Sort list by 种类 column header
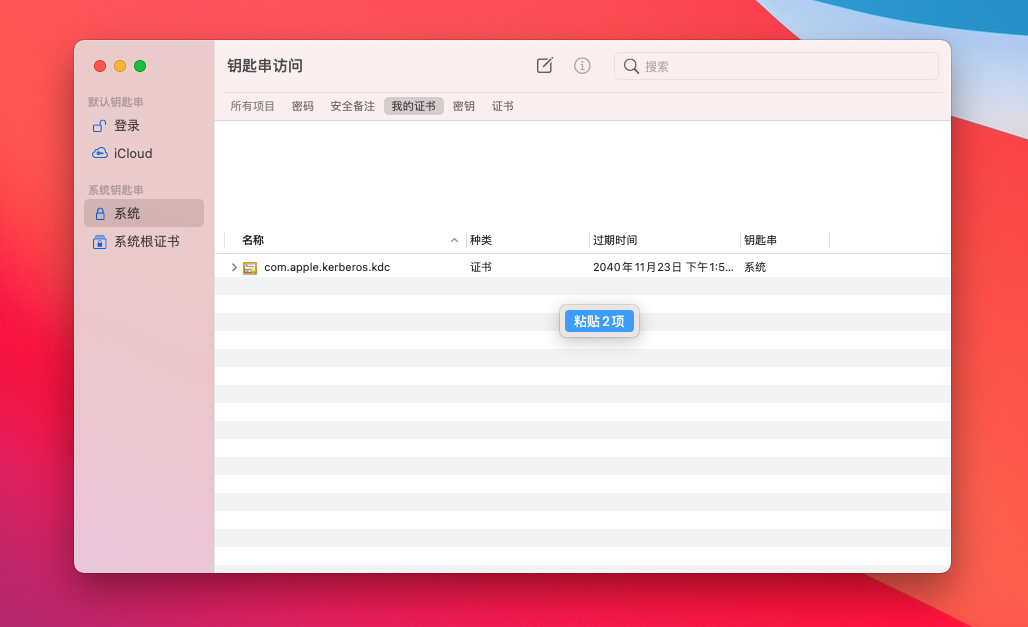This screenshot has width=1028, height=627. [x=481, y=241]
